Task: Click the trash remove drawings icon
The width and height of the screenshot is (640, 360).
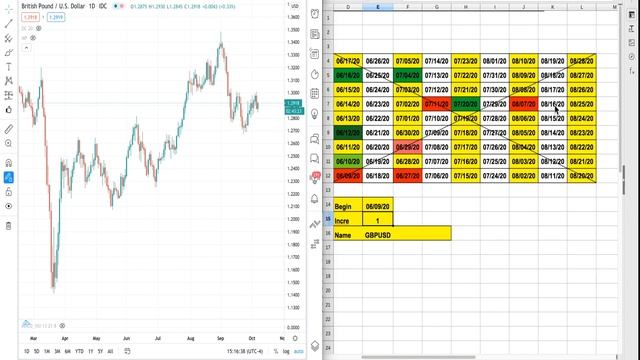Action: [9, 226]
